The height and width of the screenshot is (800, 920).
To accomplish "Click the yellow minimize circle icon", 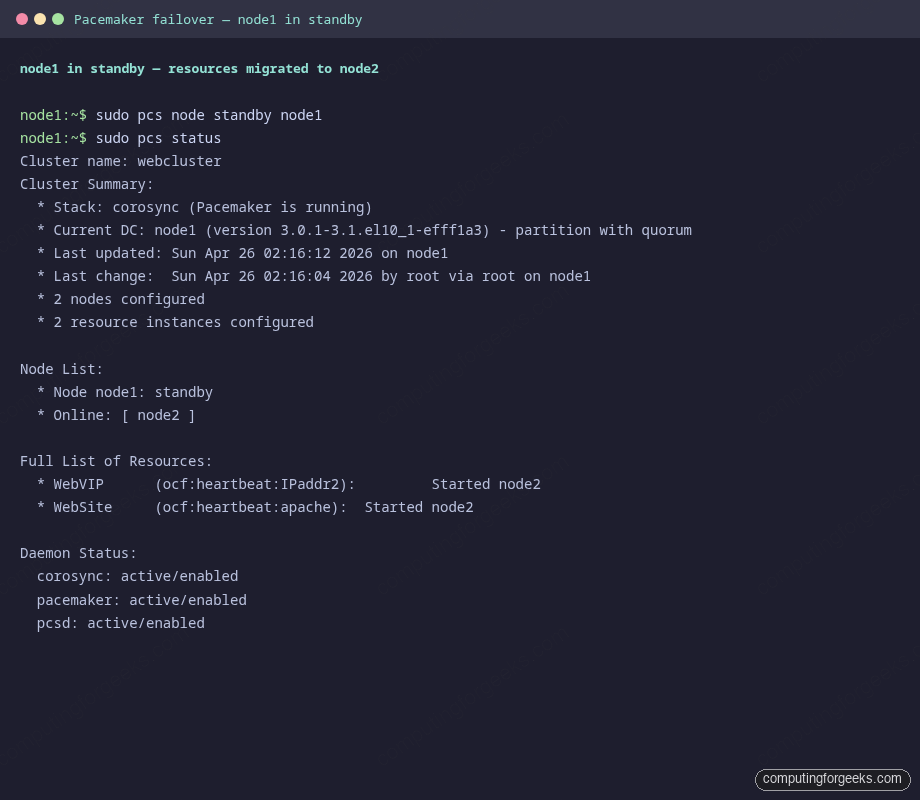I will (40, 17).
